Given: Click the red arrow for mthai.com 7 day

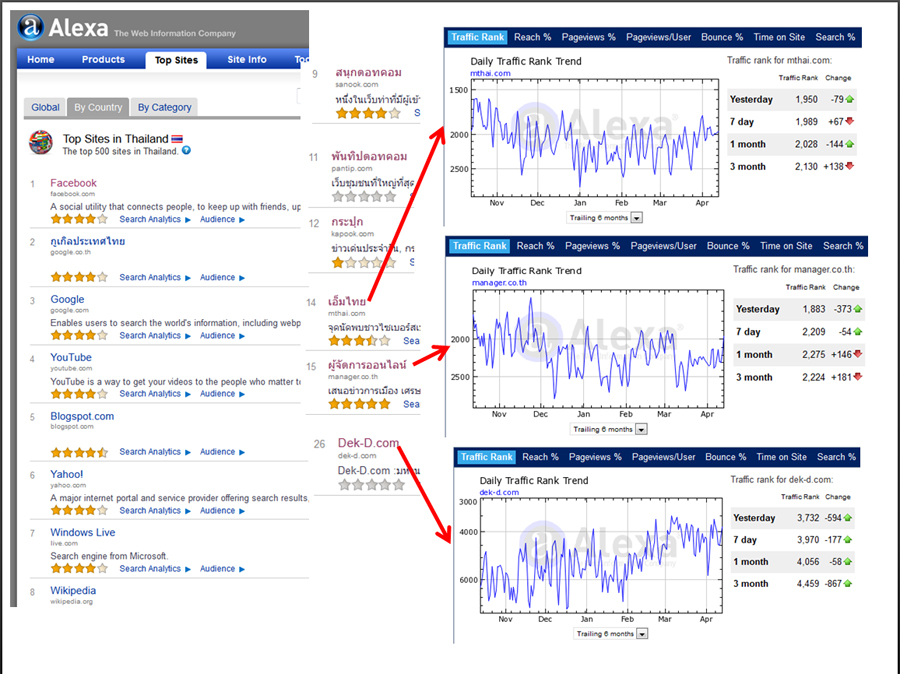Looking at the screenshot, I should click(x=849, y=121).
